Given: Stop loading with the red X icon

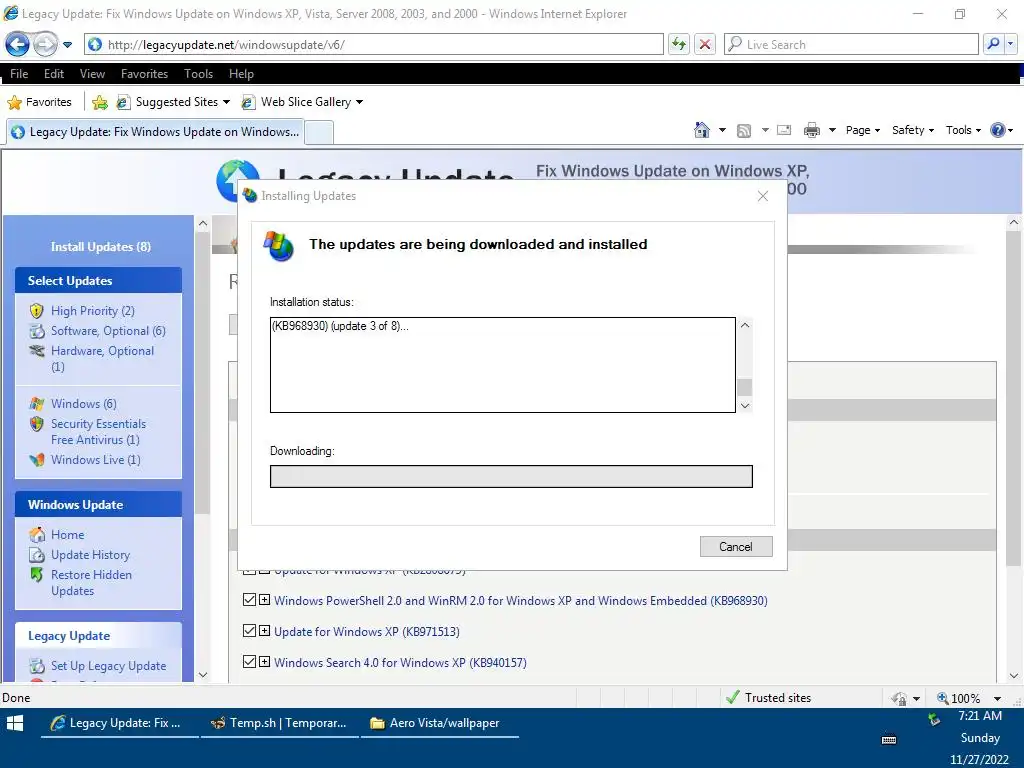Looking at the screenshot, I should [x=705, y=44].
